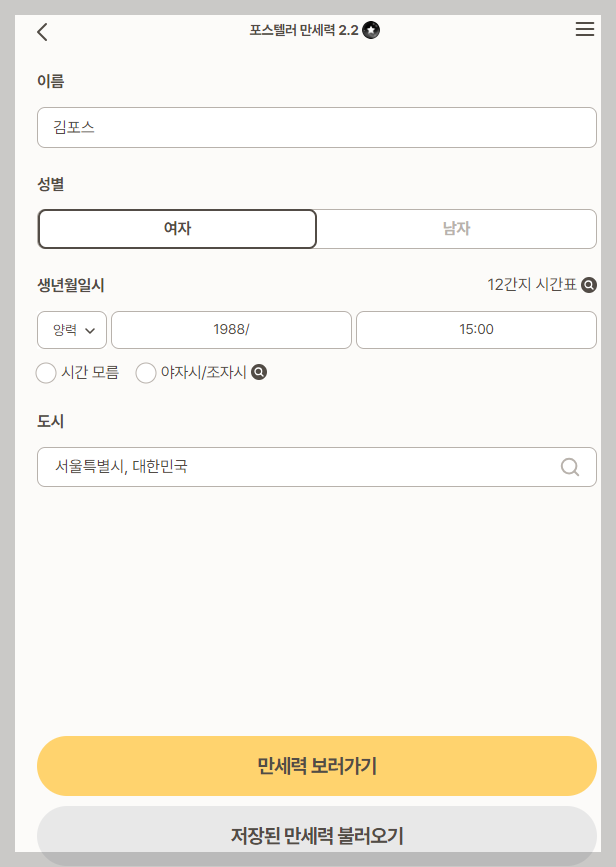Open the 양력 calendar type dropdown
This screenshot has width=616, height=867.
(71, 329)
